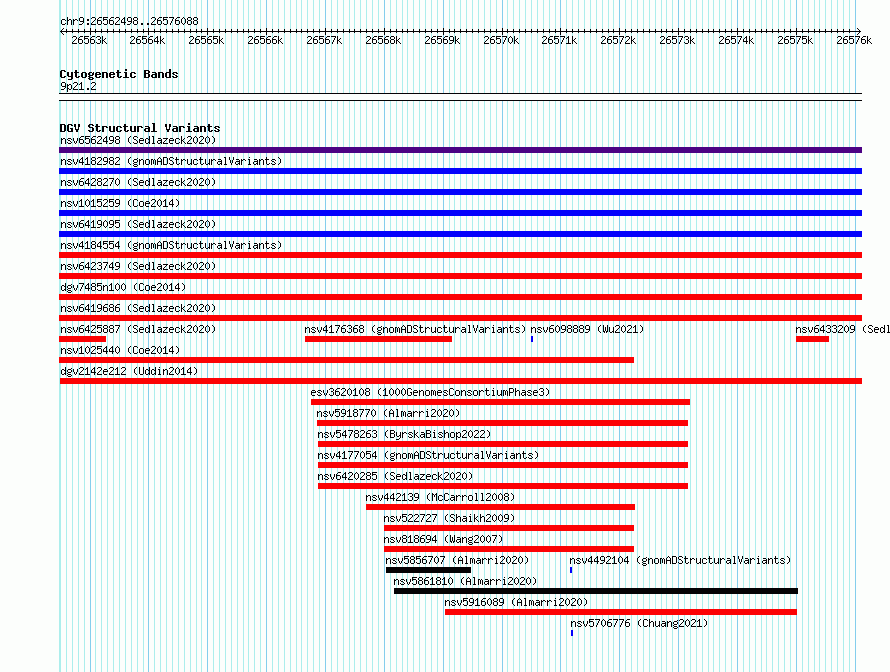Select nsv6419686 (Sedlazeck2020) label

tap(138, 308)
